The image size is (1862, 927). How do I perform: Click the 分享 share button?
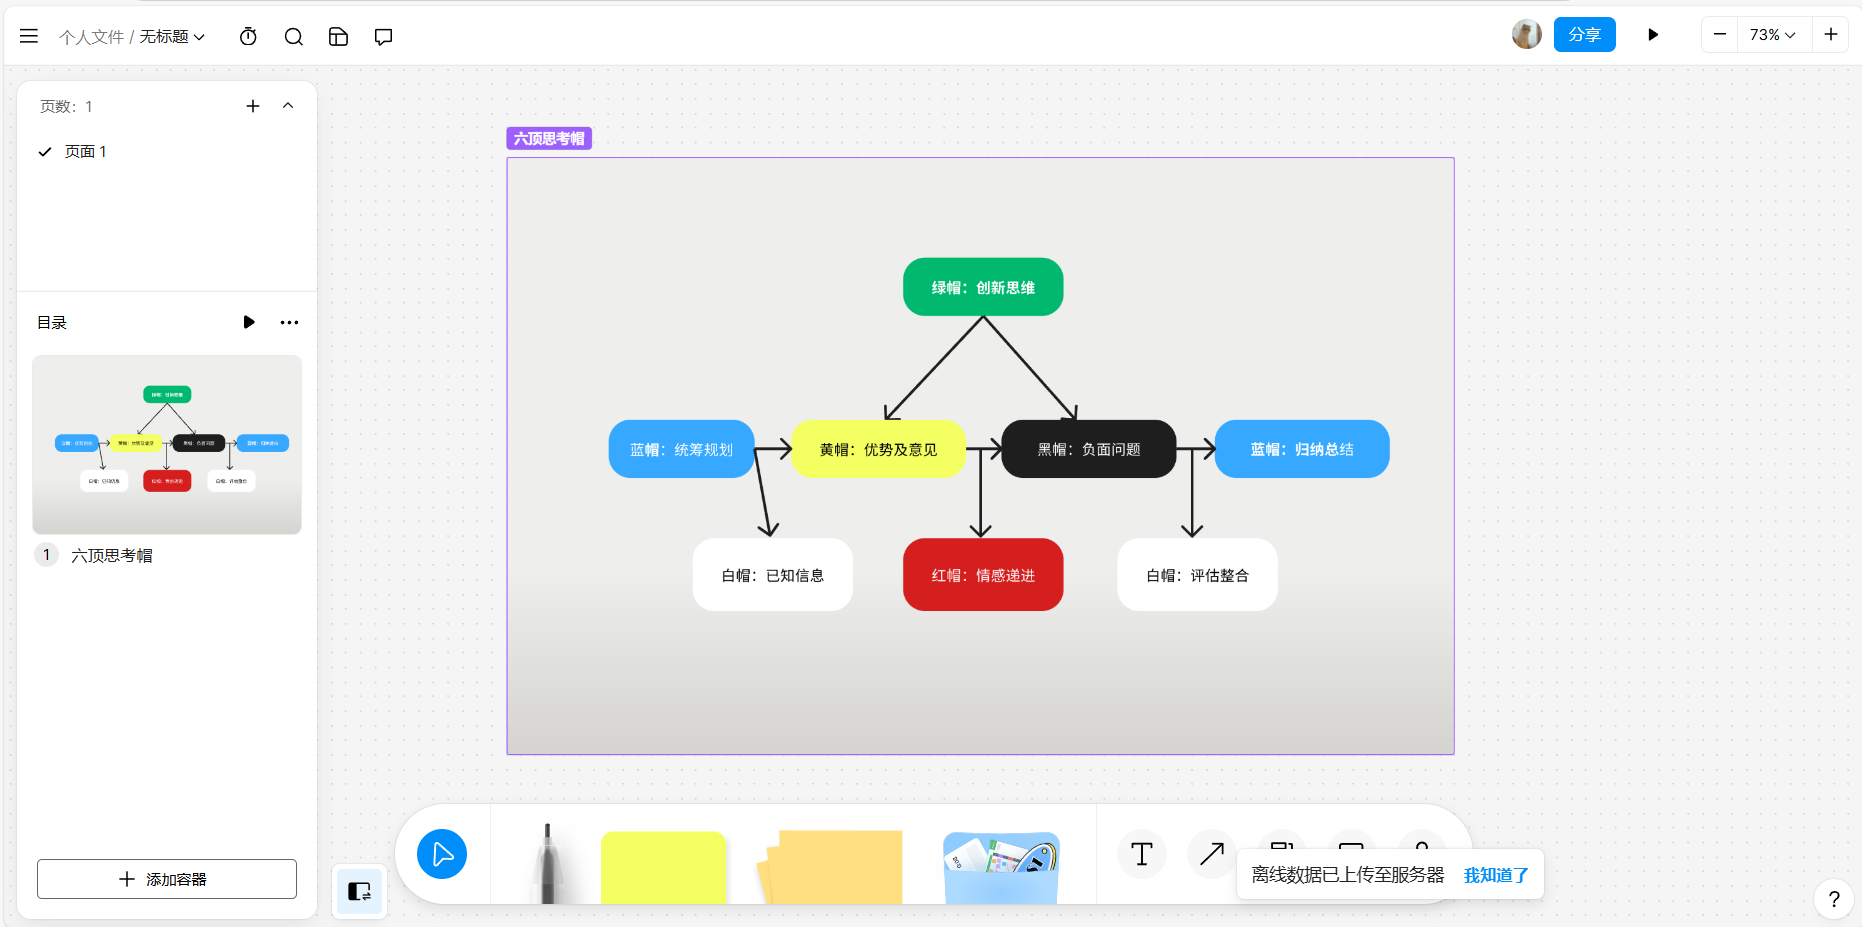[1584, 35]
